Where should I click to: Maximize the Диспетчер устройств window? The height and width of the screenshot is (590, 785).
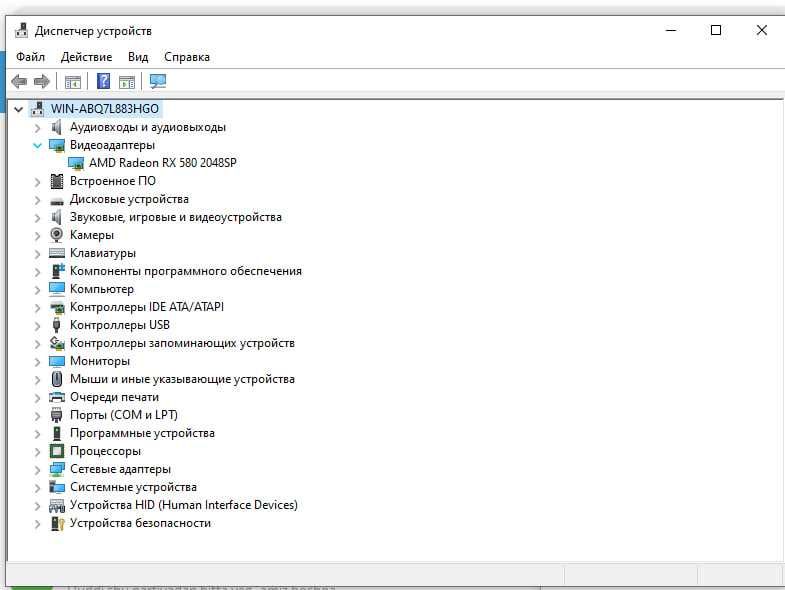click(716, 31)
